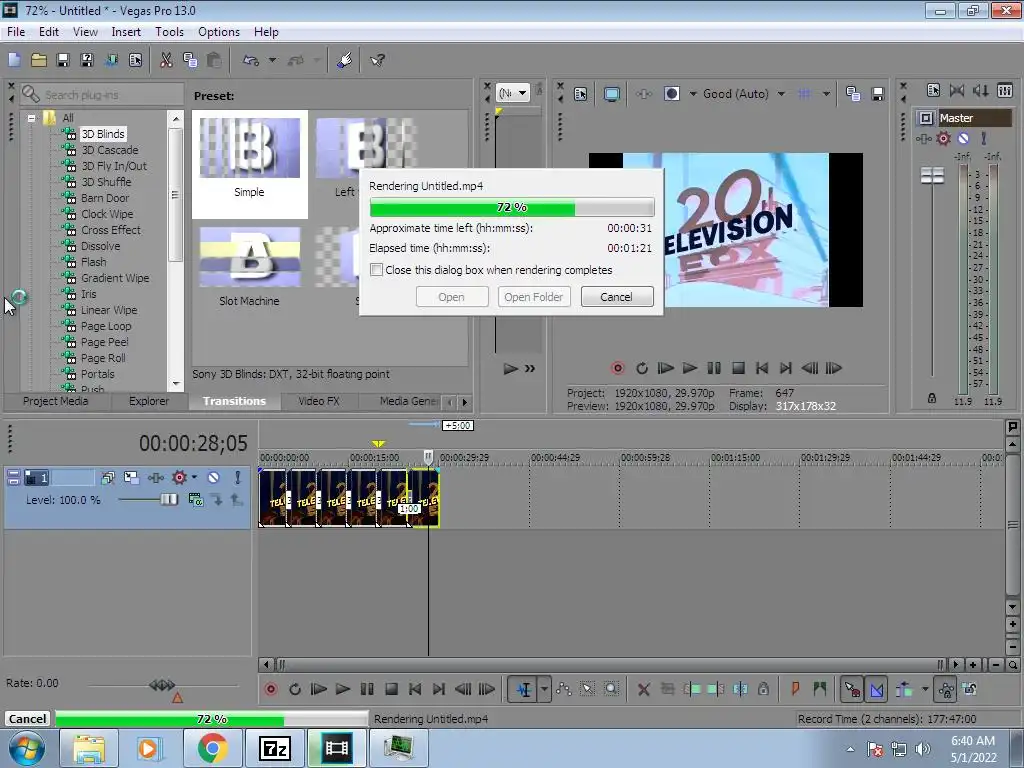
Task: Toggle Ignore Event Grouping
Action: (970, 689)
